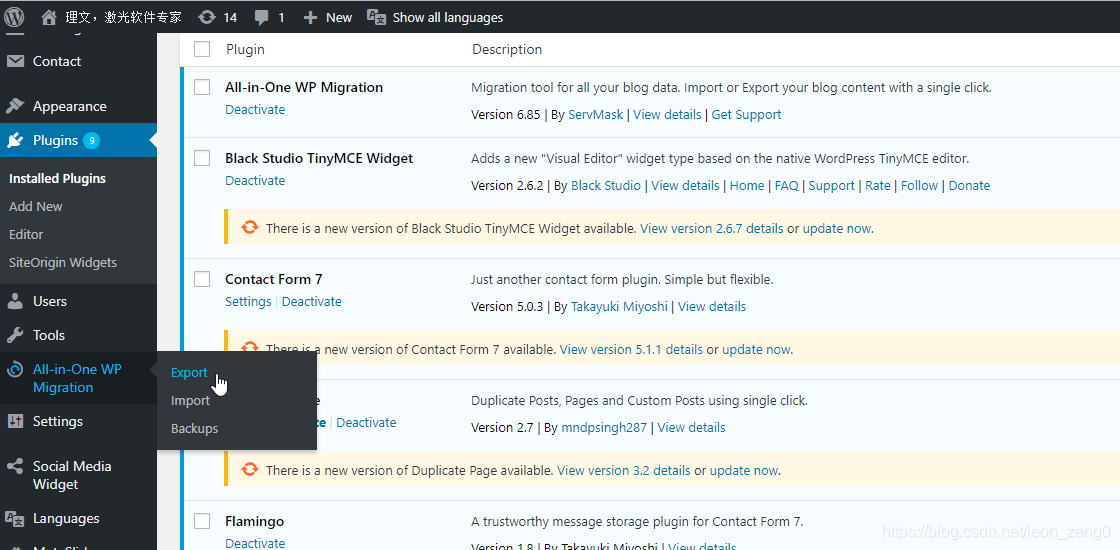View version 5.1.1 details link
The width and height of the screenshot is (1120, 550).
point(631,350)
